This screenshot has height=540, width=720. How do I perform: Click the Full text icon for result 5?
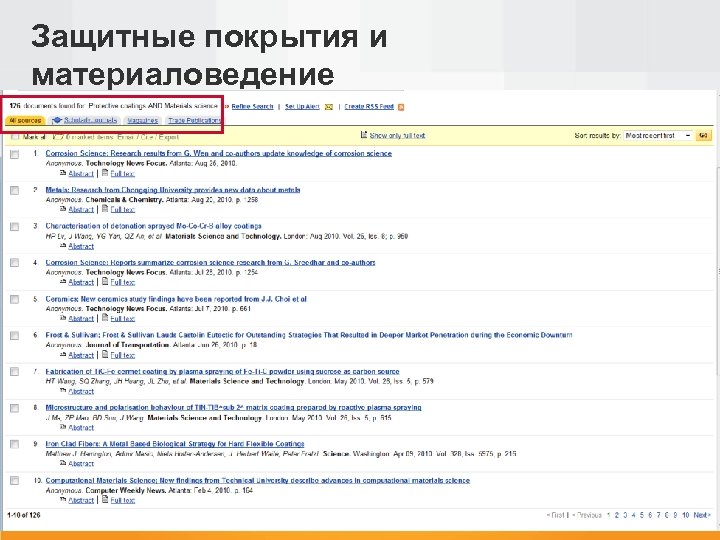pyautogui.click(x=105, y=317)
